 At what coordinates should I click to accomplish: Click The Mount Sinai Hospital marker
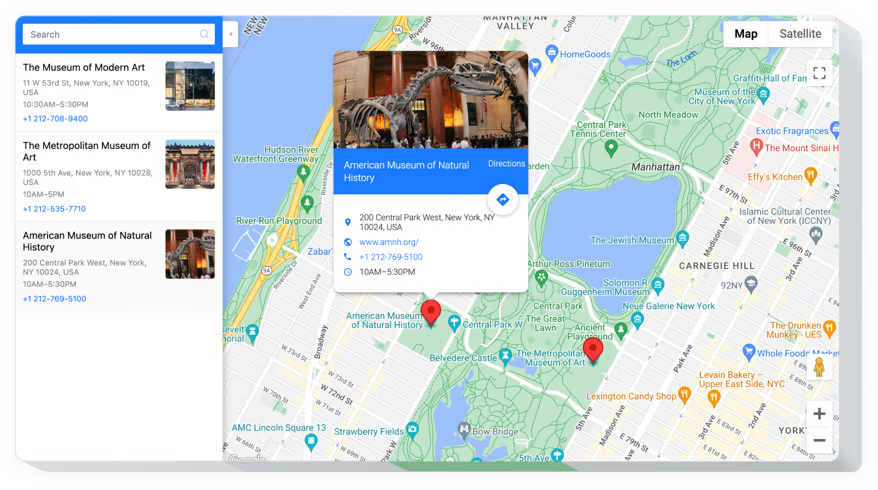[756, 147]
